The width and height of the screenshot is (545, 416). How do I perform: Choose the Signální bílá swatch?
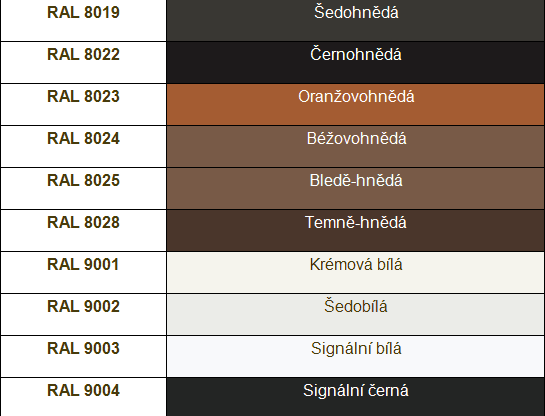coord(355,357)
